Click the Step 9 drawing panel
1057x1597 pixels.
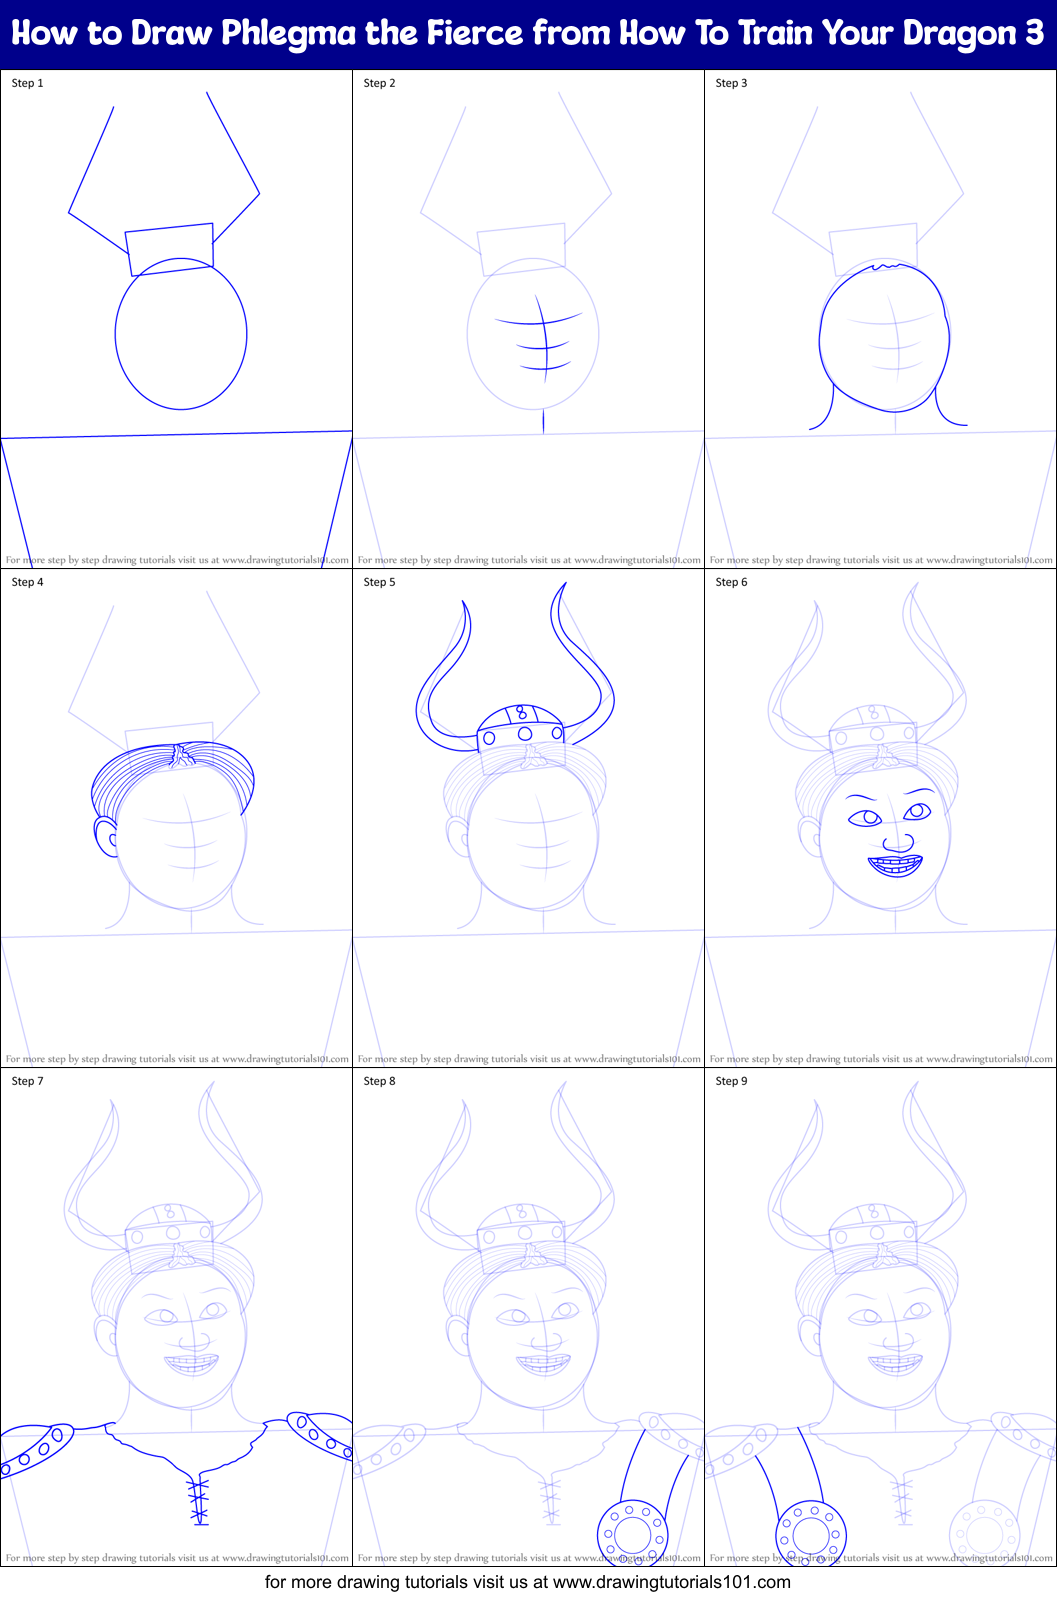coord(880,1318)
